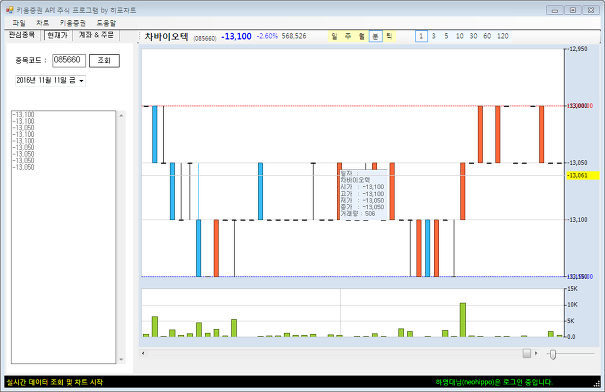This screenshot has height=392, width=605.
Task: Click the -13,050 price axis label
Action: pos(578,163)
